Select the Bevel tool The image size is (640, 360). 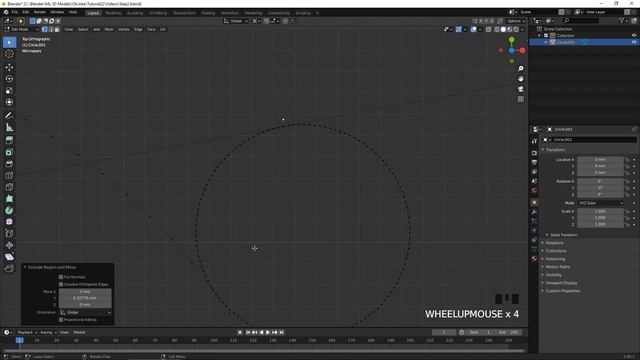pos(9,164)
